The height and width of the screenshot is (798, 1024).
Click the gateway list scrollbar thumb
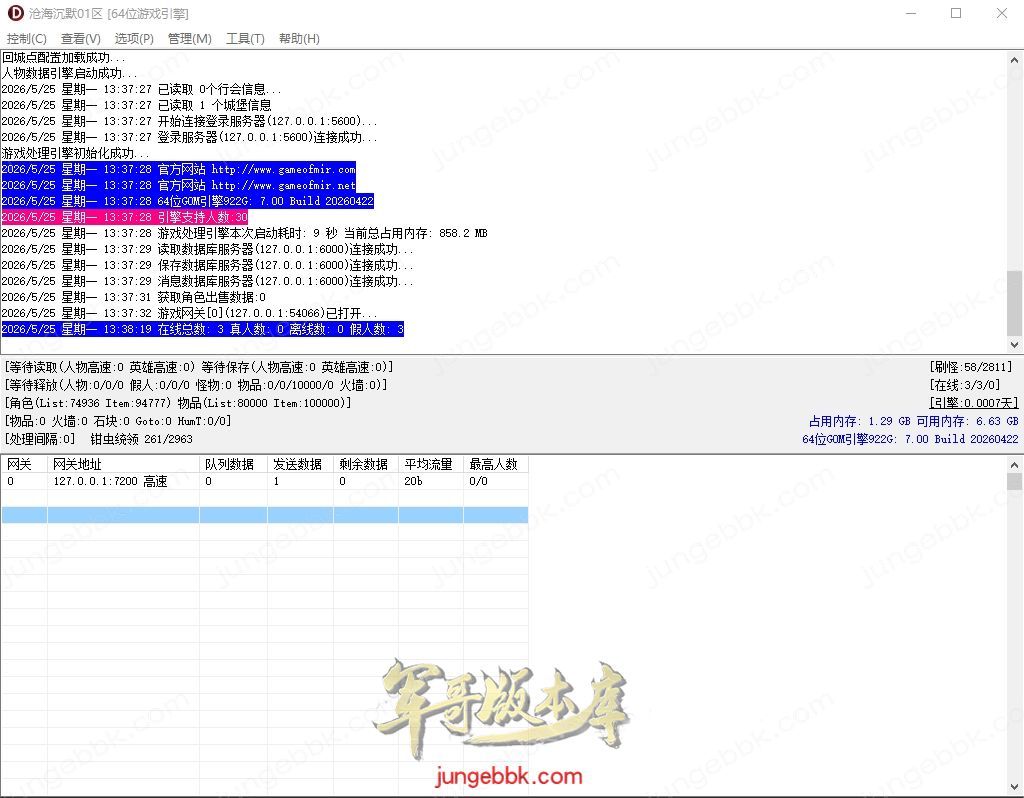click(1014, 481)
